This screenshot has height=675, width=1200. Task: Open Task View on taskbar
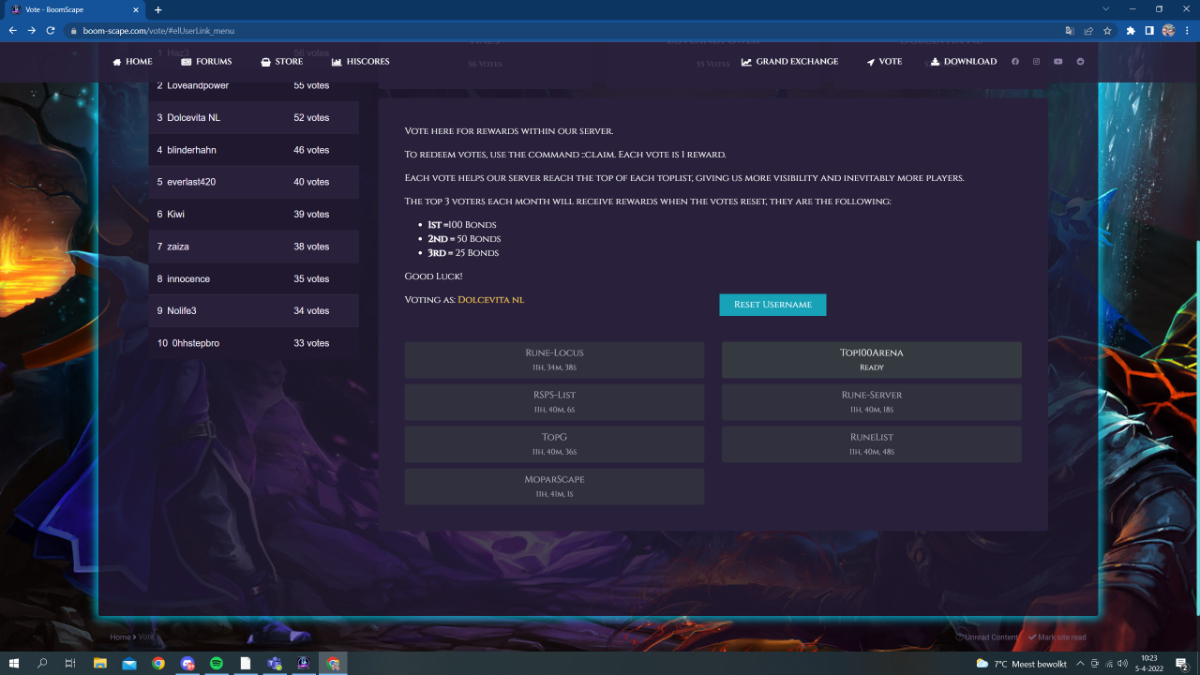[70, 663]
